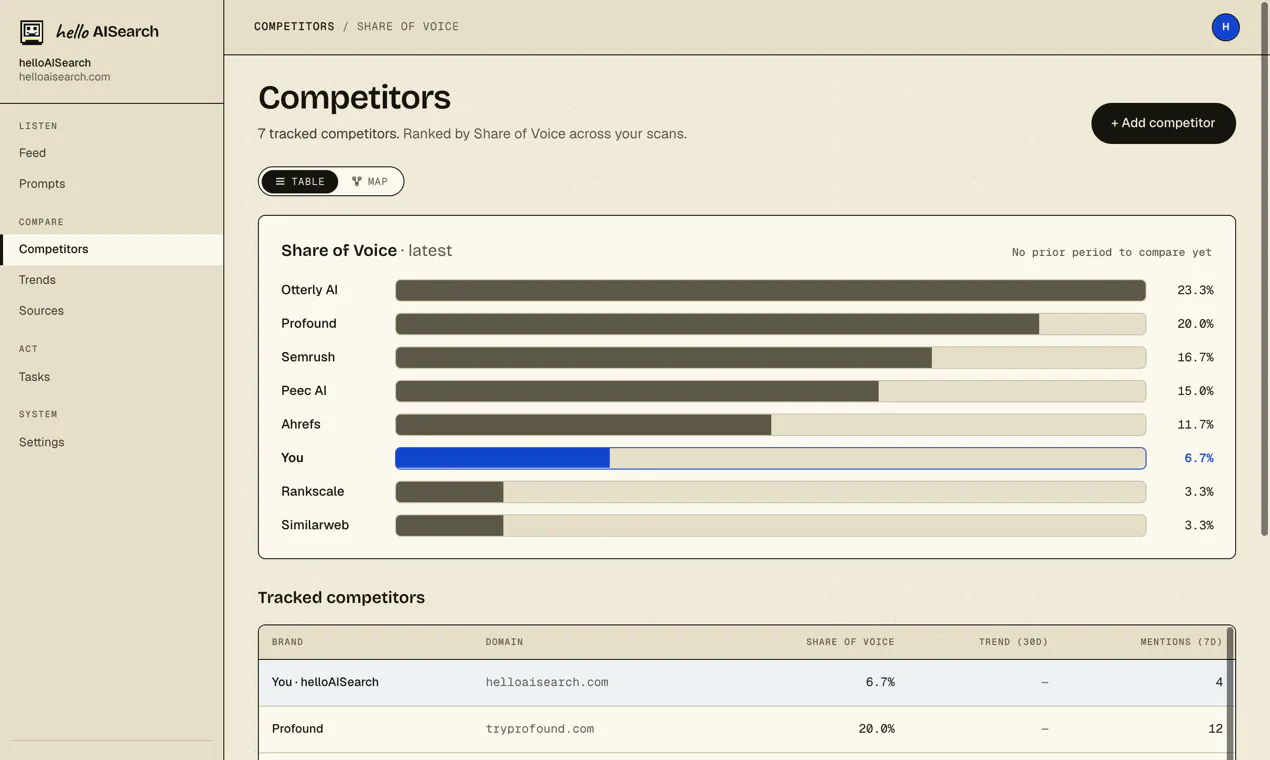Click the helloaisearch.com workspace name in sidebar
The image size is (1270, 760).
pos(64,77)
